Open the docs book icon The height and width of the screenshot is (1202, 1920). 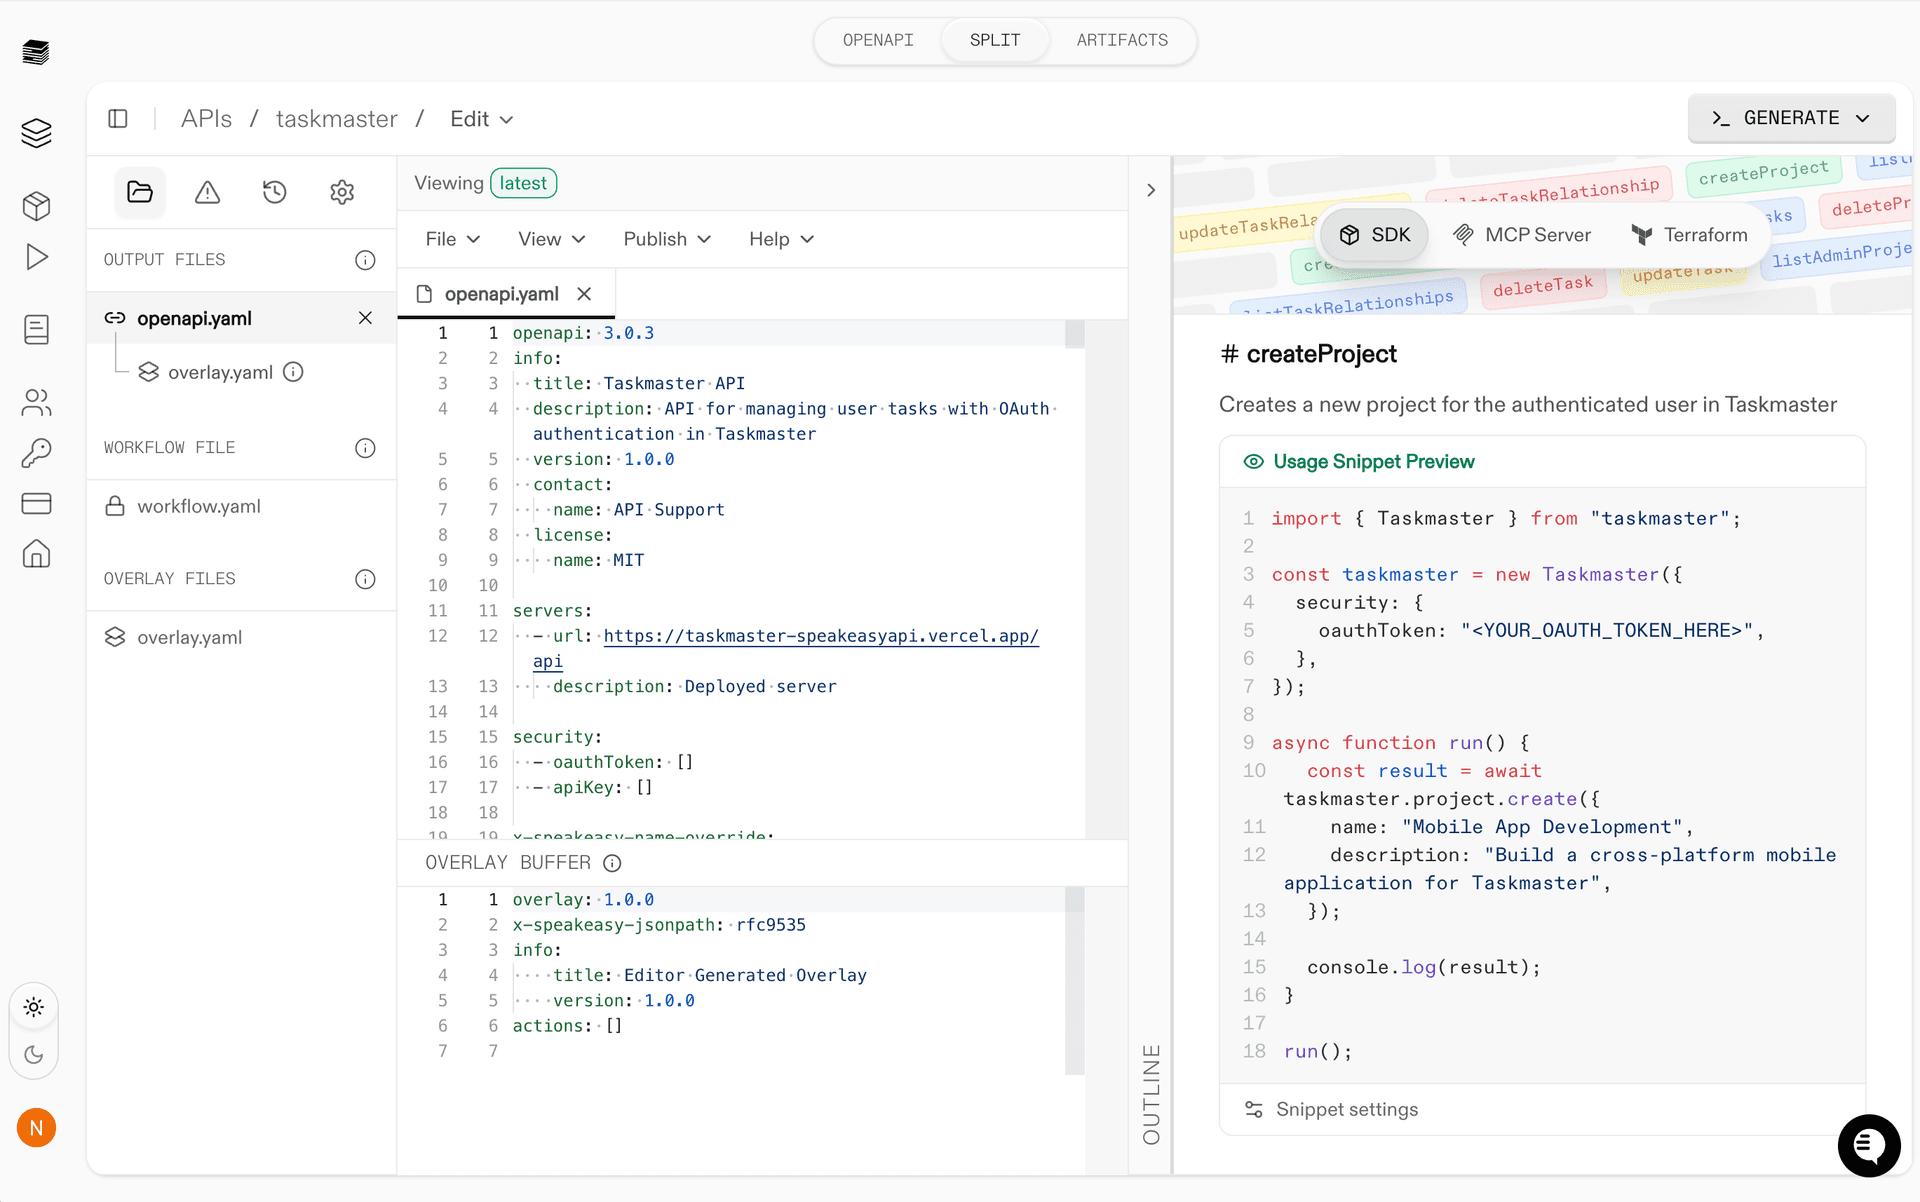(36, 328)
